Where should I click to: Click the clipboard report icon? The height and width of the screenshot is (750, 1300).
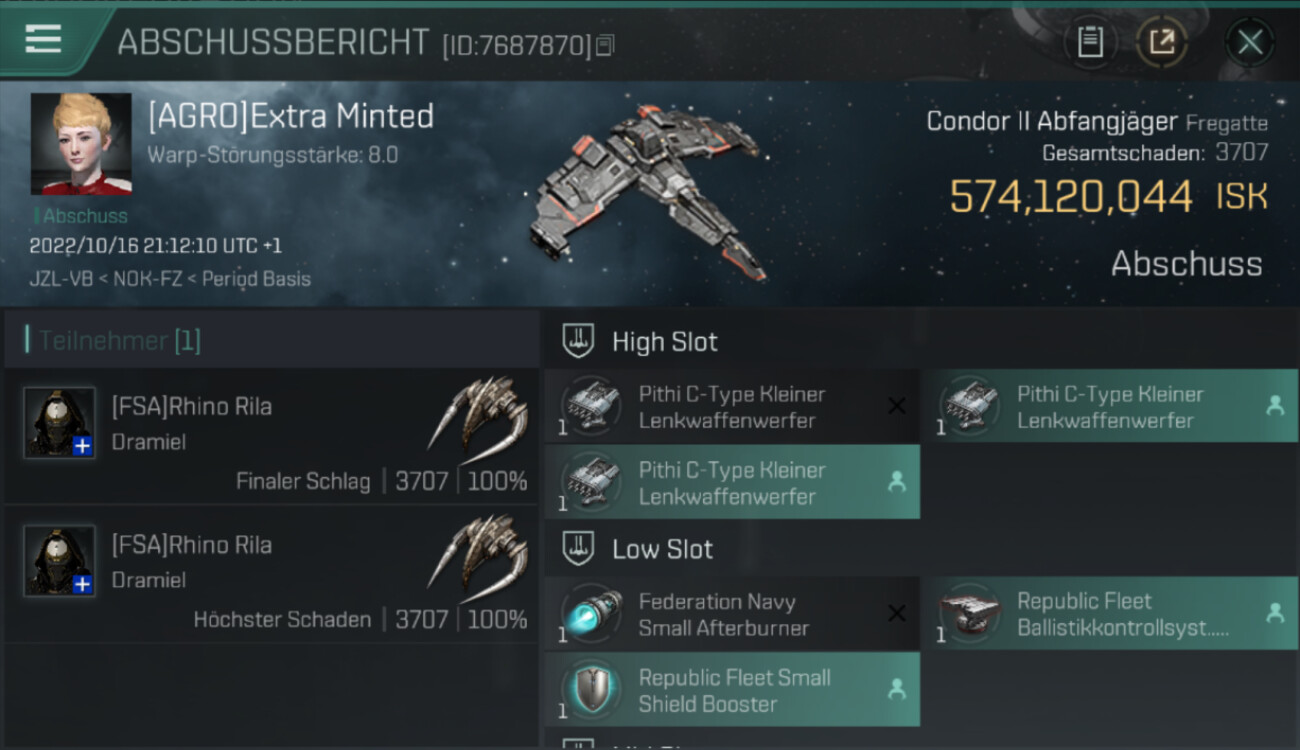(1090, 42)
